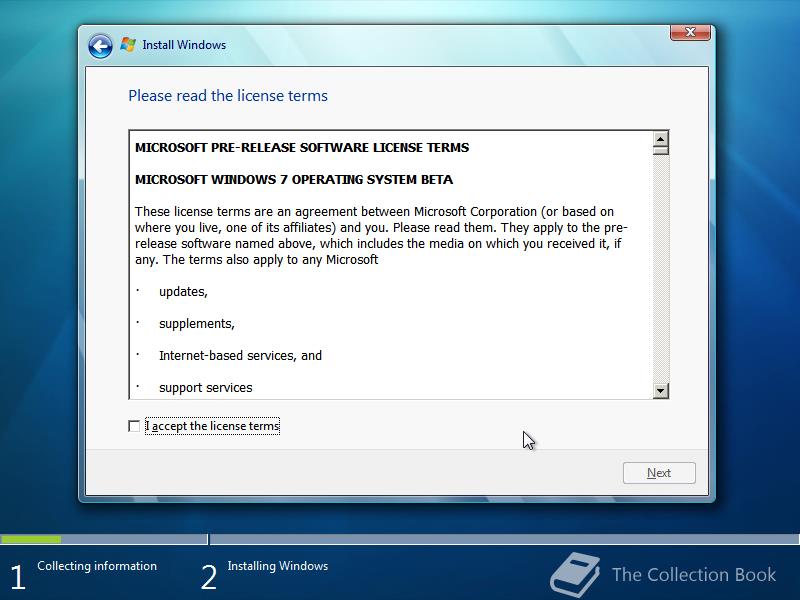This screenshot has height=600, width=800.
Task: Click the green setup progress bar
Action: (x=31, y=539)
